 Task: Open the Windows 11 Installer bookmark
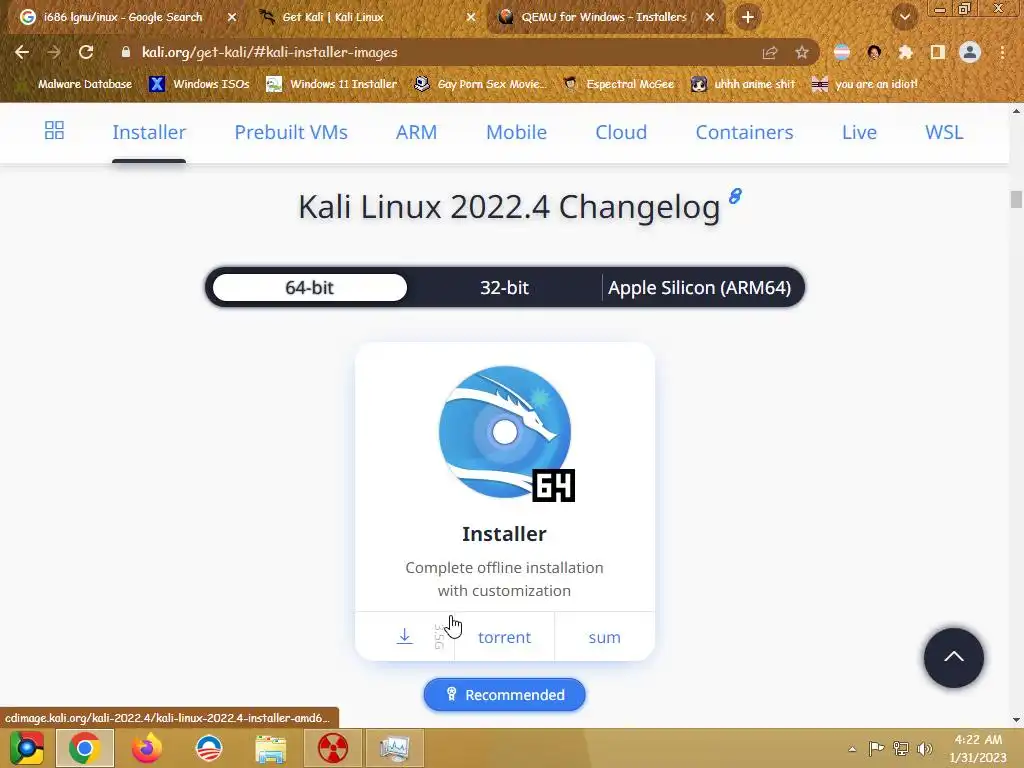332,84
